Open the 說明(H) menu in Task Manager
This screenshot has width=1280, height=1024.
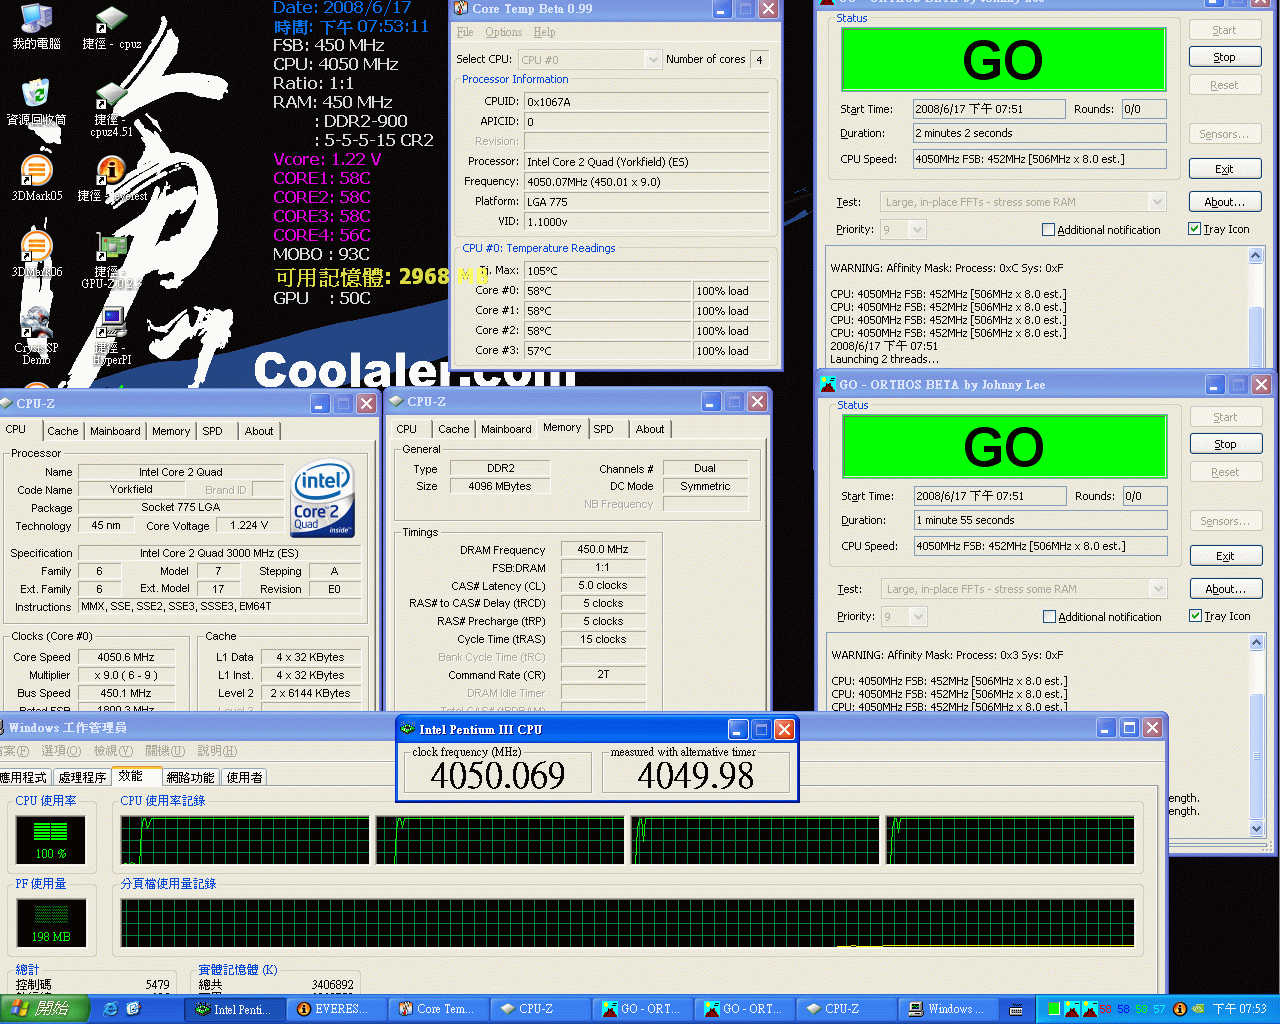(x=217, y=751)
